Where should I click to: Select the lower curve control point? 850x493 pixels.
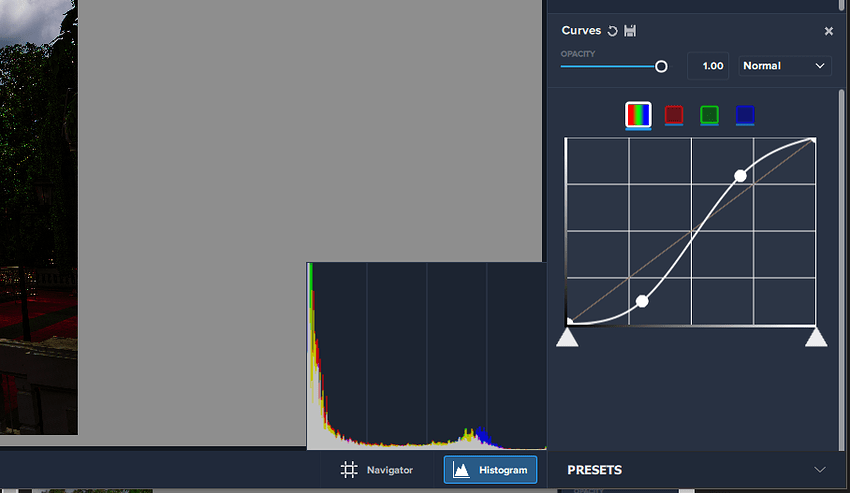point(642,301)
